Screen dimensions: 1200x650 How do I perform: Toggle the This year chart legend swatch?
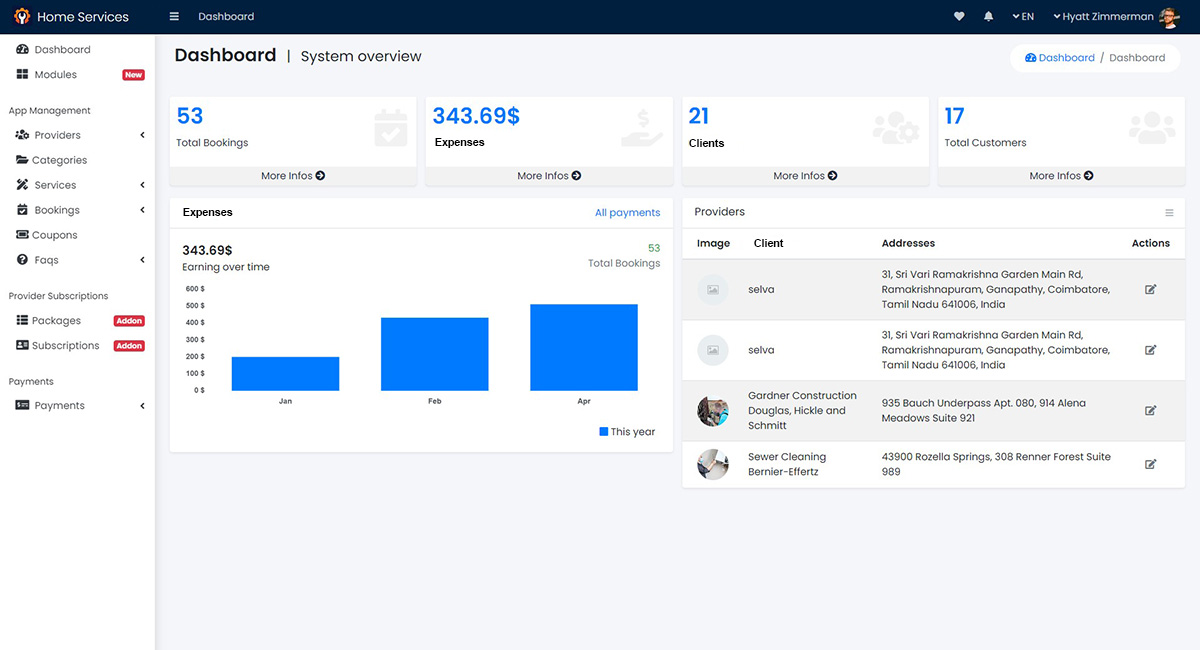point(603,432)
